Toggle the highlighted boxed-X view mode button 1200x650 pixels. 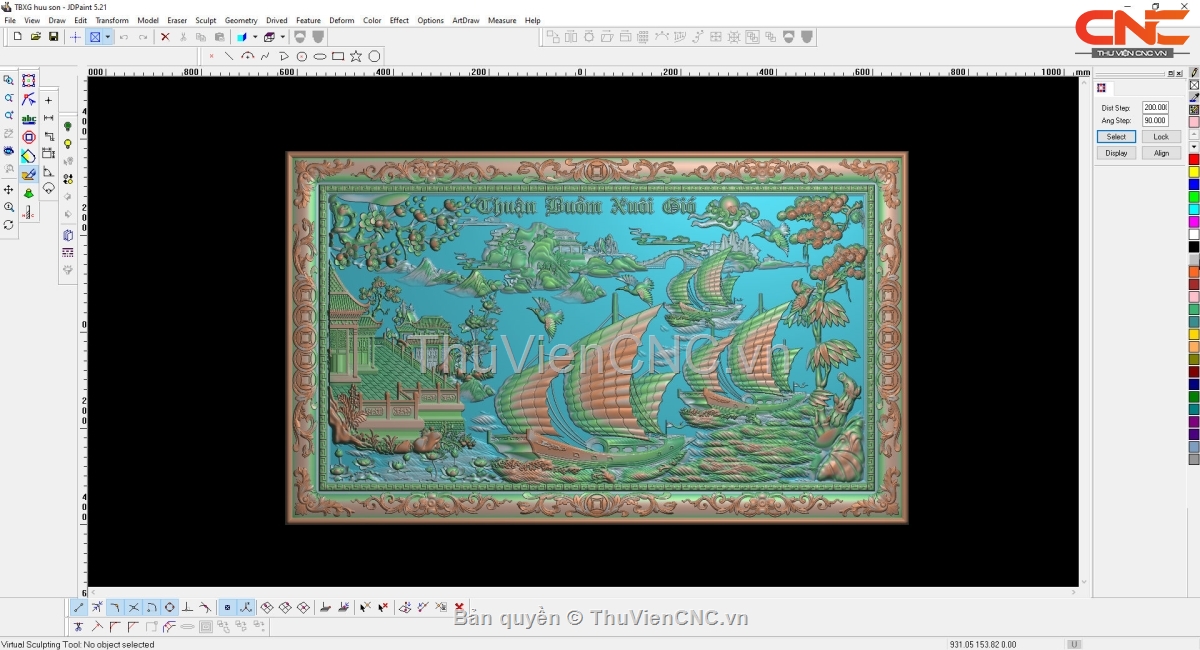coord(95,37)
